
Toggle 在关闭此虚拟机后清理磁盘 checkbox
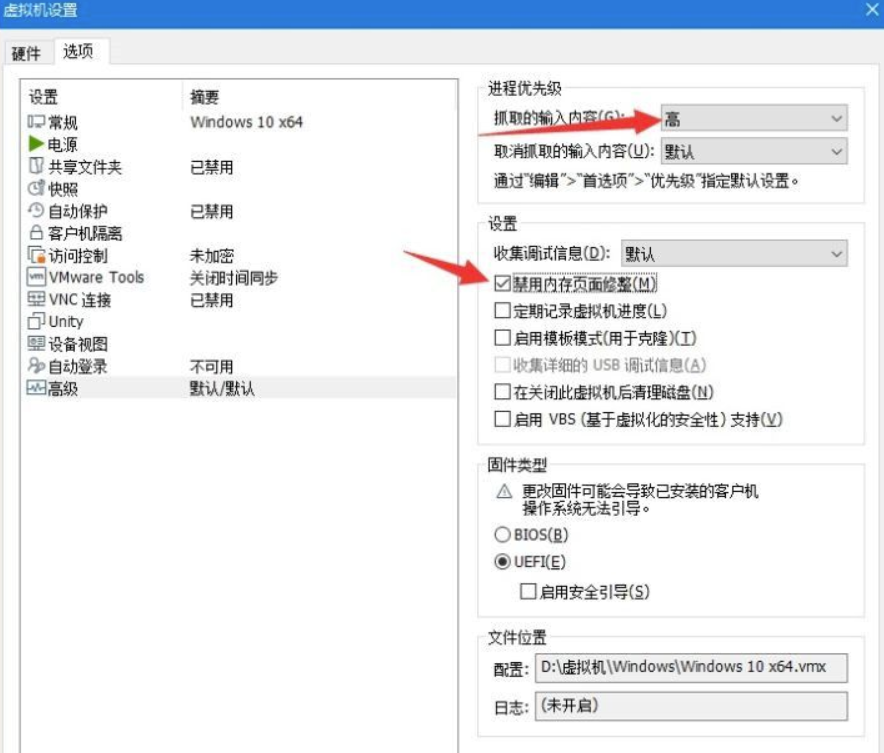click(502, 392)
